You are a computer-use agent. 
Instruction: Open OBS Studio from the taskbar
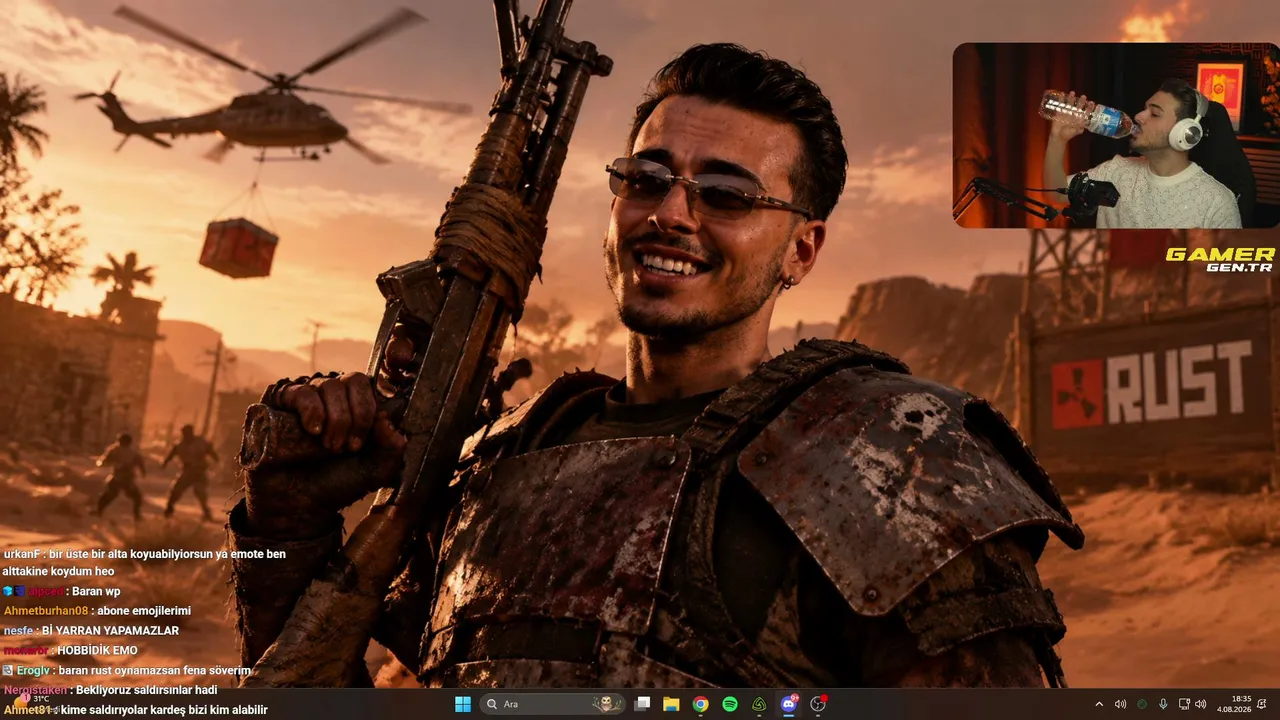[x=818, y=704]
